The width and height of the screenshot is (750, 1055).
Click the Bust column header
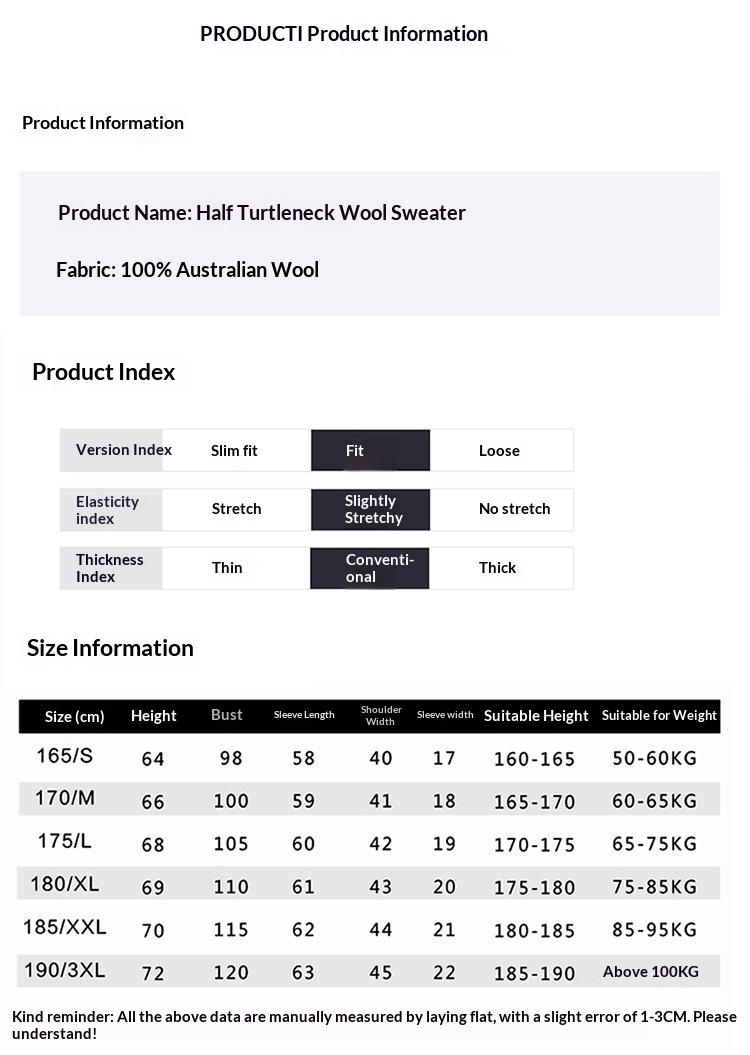(227, 715)
